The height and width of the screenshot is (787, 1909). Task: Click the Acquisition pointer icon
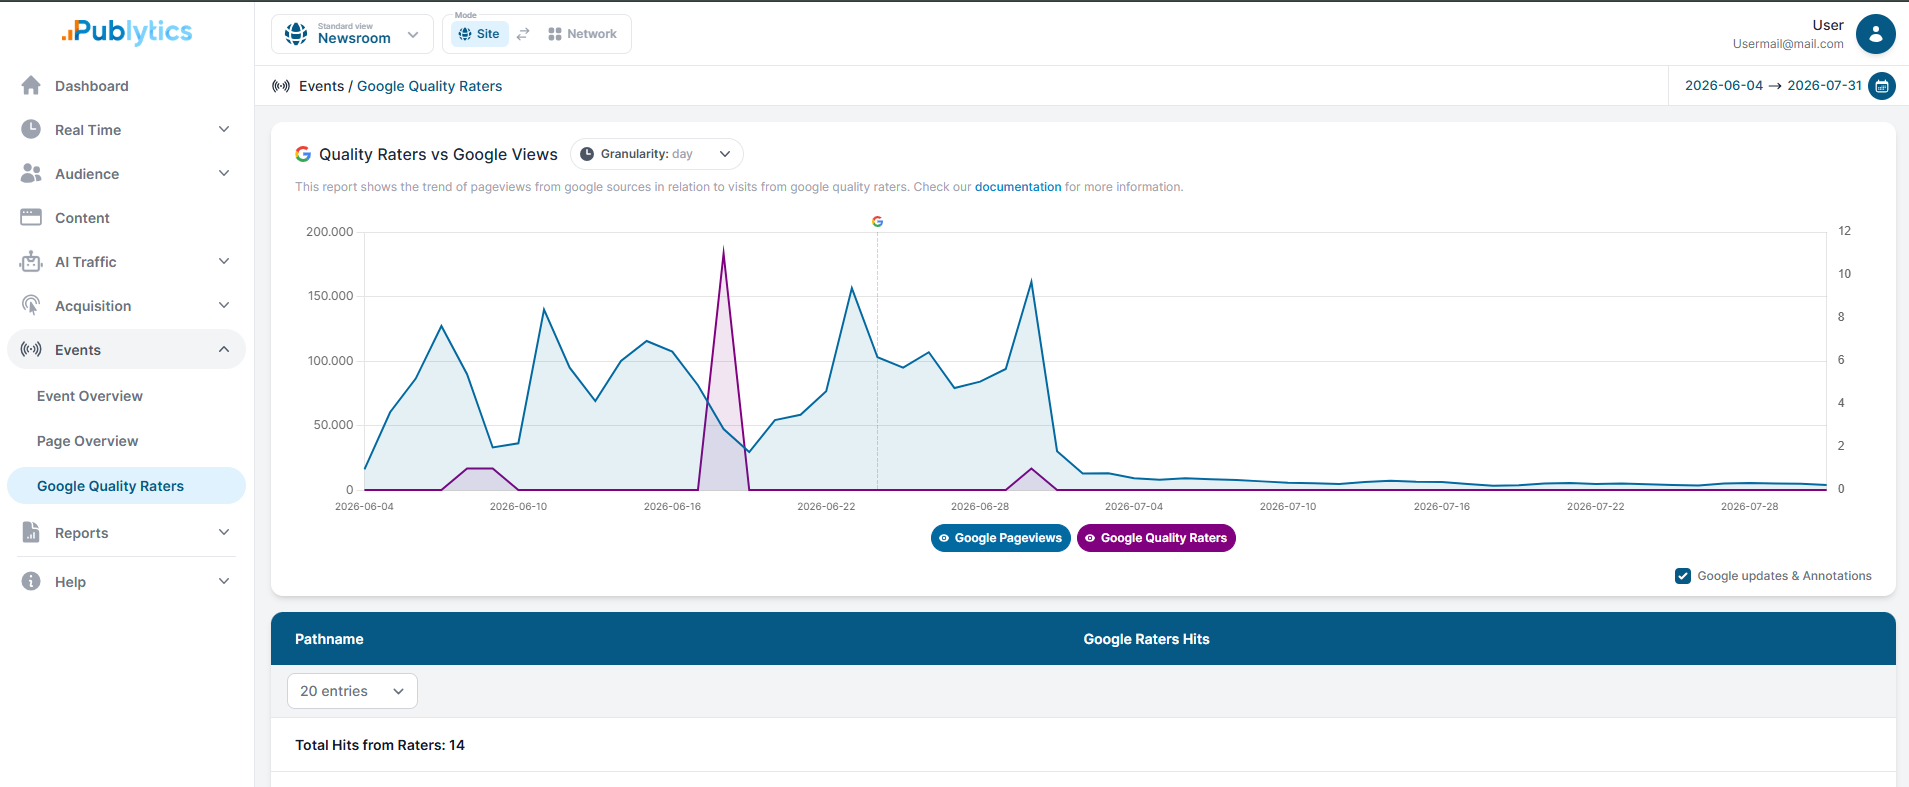(x=31, y=306)
